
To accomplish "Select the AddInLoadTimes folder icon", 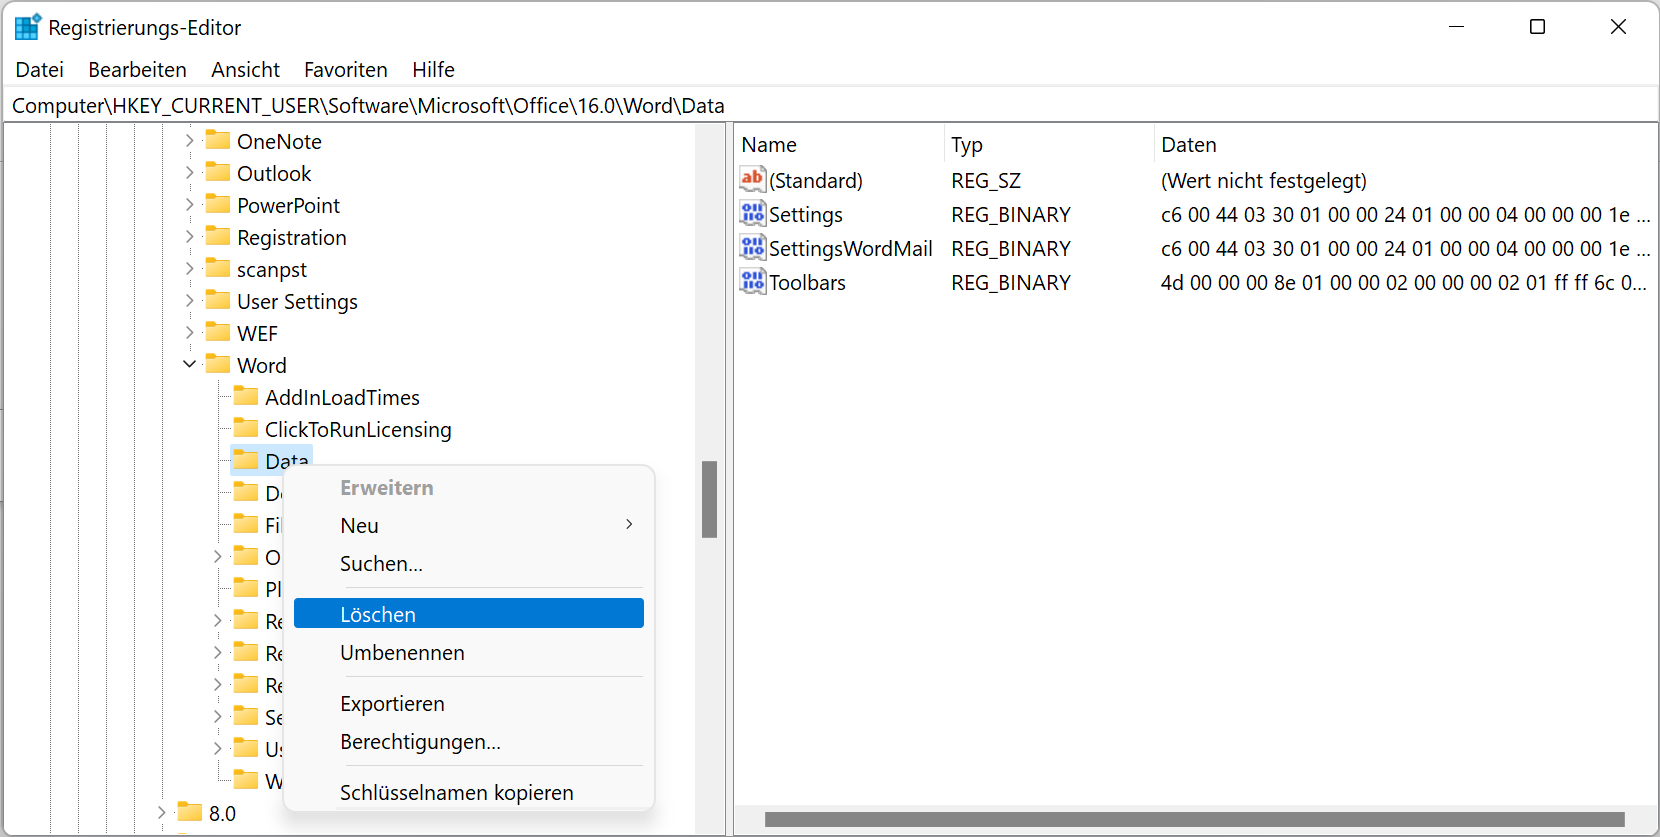I will (x=246, y=396).
